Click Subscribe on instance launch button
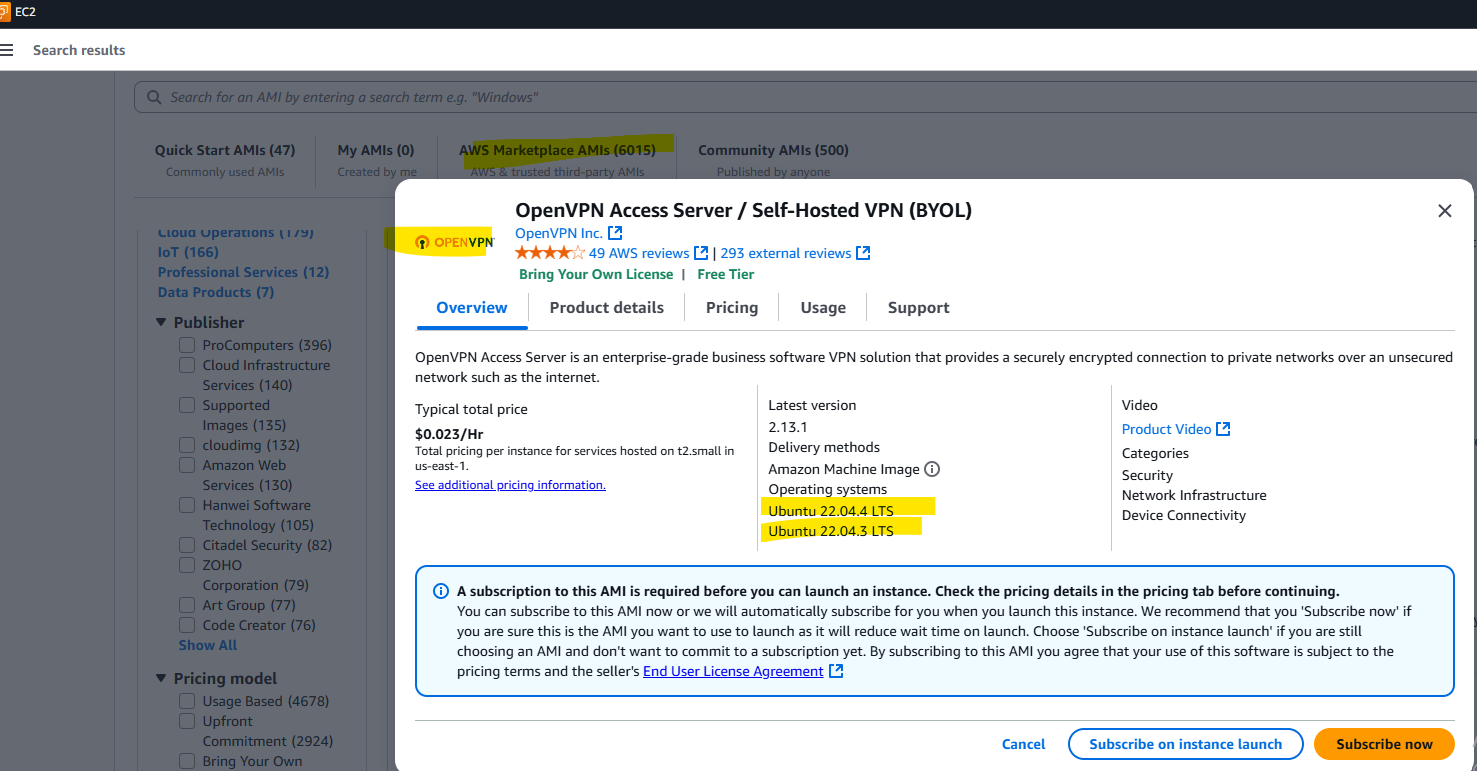The width and height of the screenshot is (1477, 771). pyautogui.click(x=1185, y=744)
